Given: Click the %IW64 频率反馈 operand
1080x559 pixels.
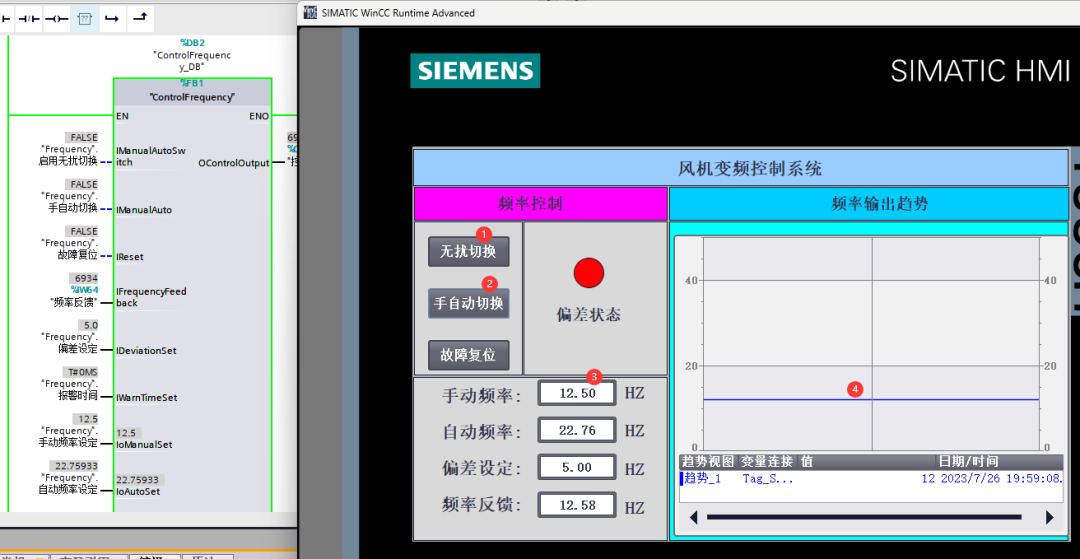Looking at the screenshot, I should (x=74, y=296).
